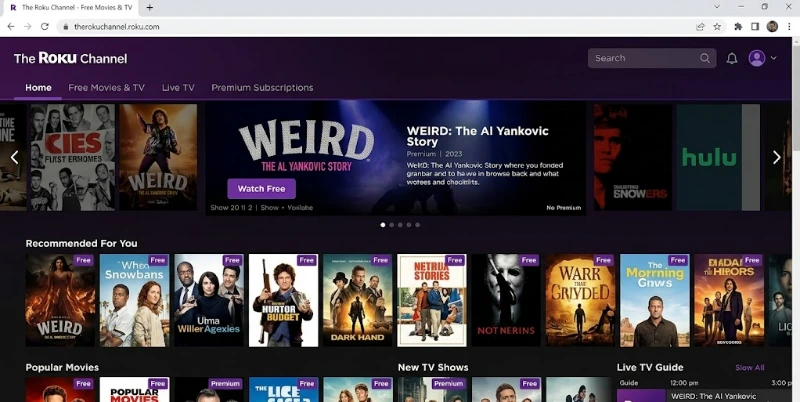Open the Not Nerins poster
The width and height of the screenshot is (800, 402).
tap(506, 300)
